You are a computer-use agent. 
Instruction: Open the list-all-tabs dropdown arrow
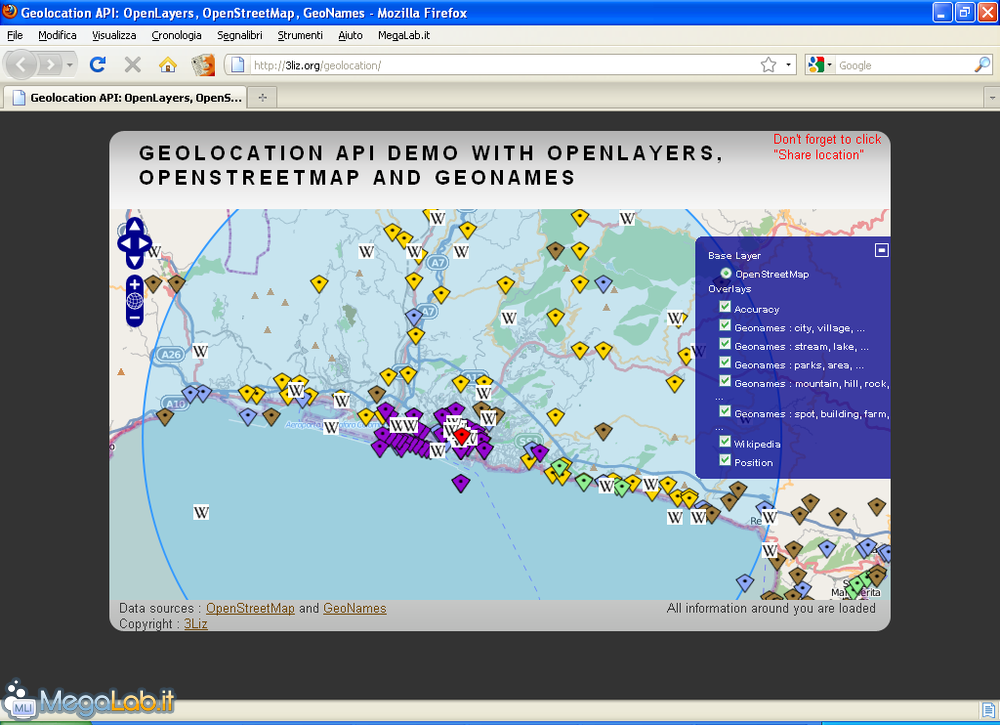pyautogui.click(x=992, y=98)
